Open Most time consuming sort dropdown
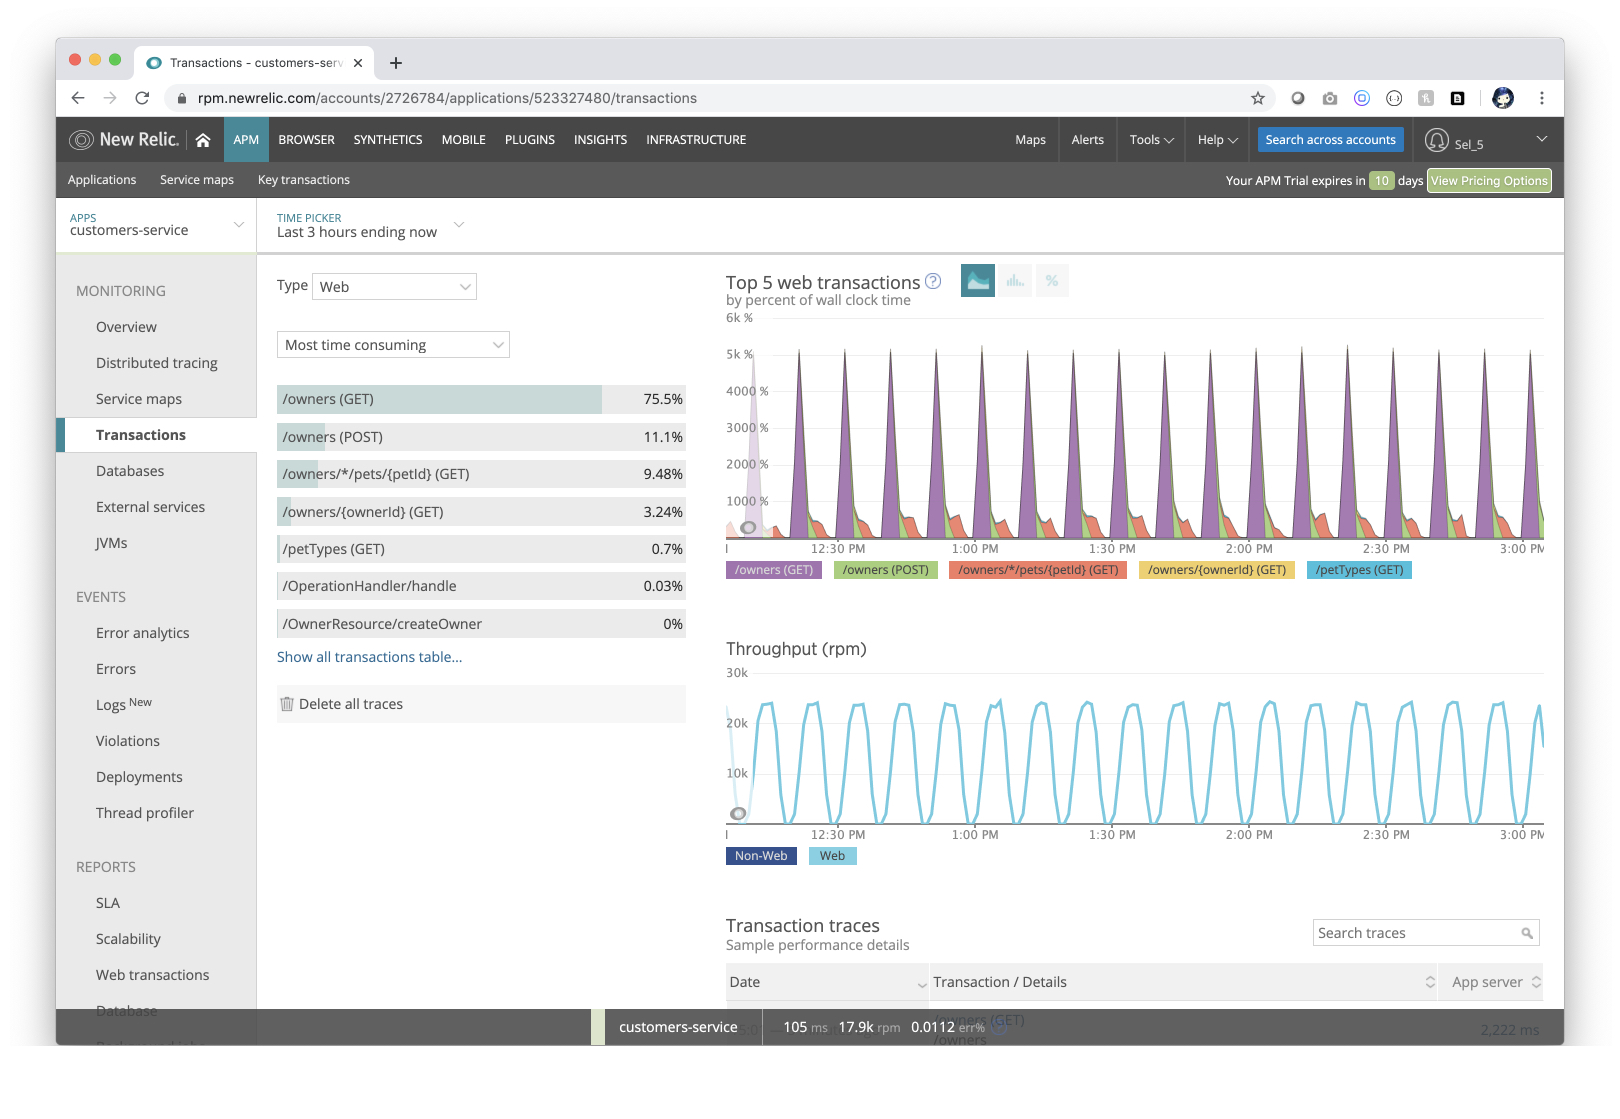 click(393, 345)
